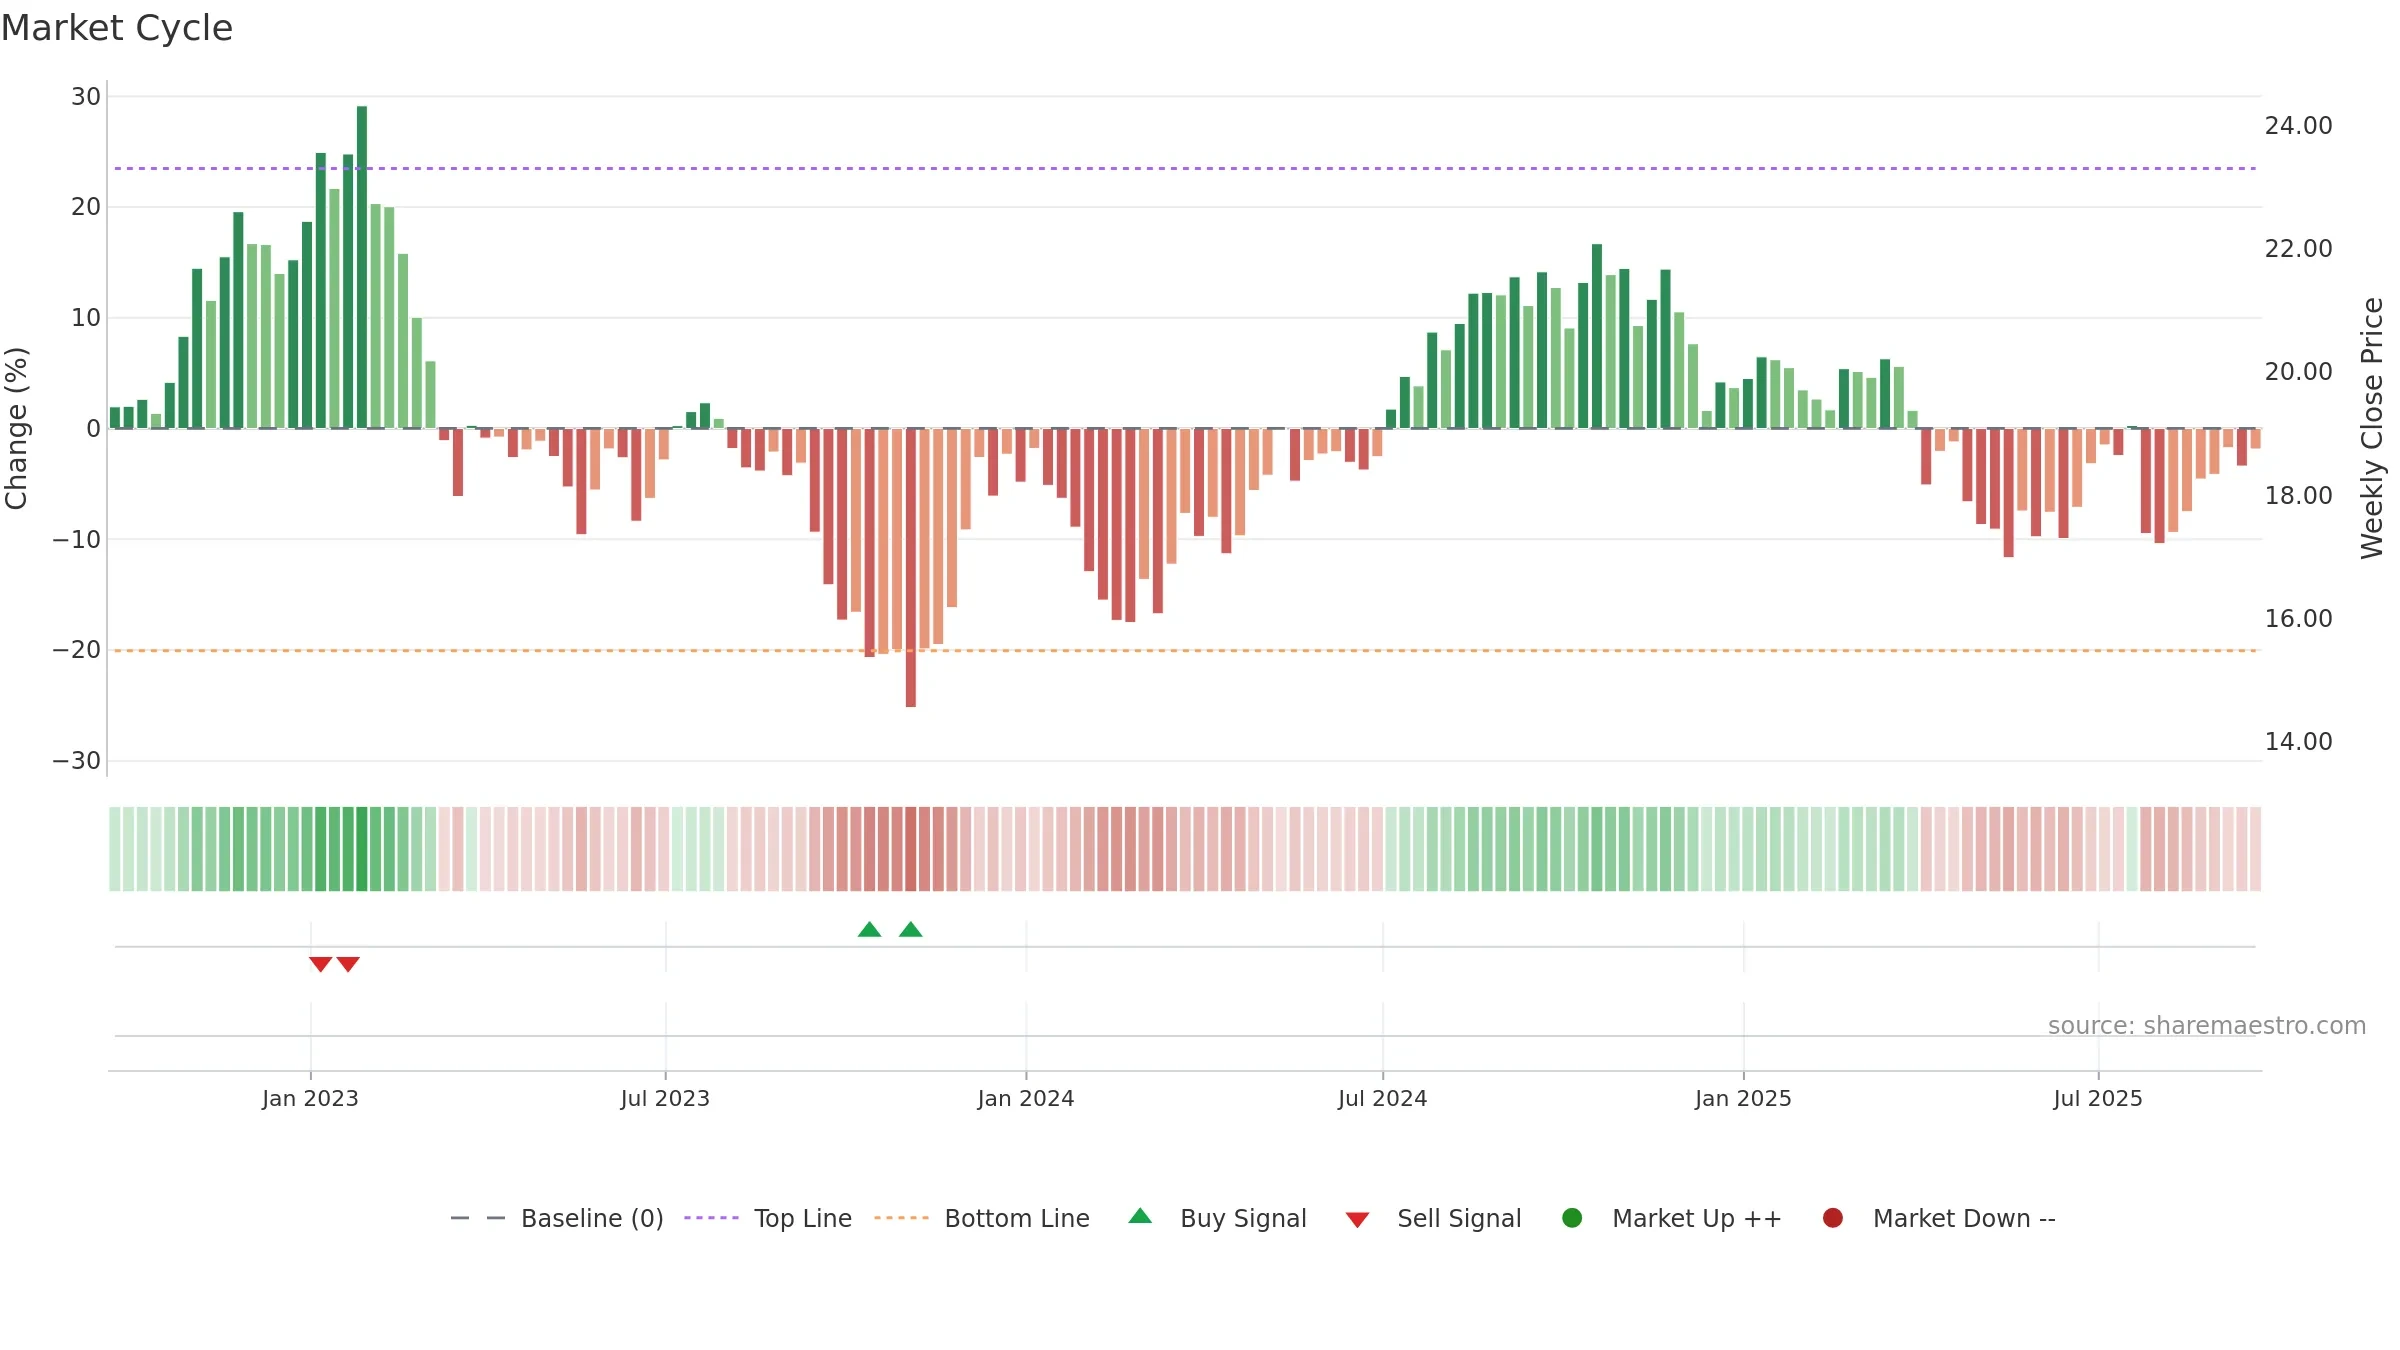Click the first red sell signal triangle marker
This screenshot has height=1350, width=2400.
coord(320,964)
